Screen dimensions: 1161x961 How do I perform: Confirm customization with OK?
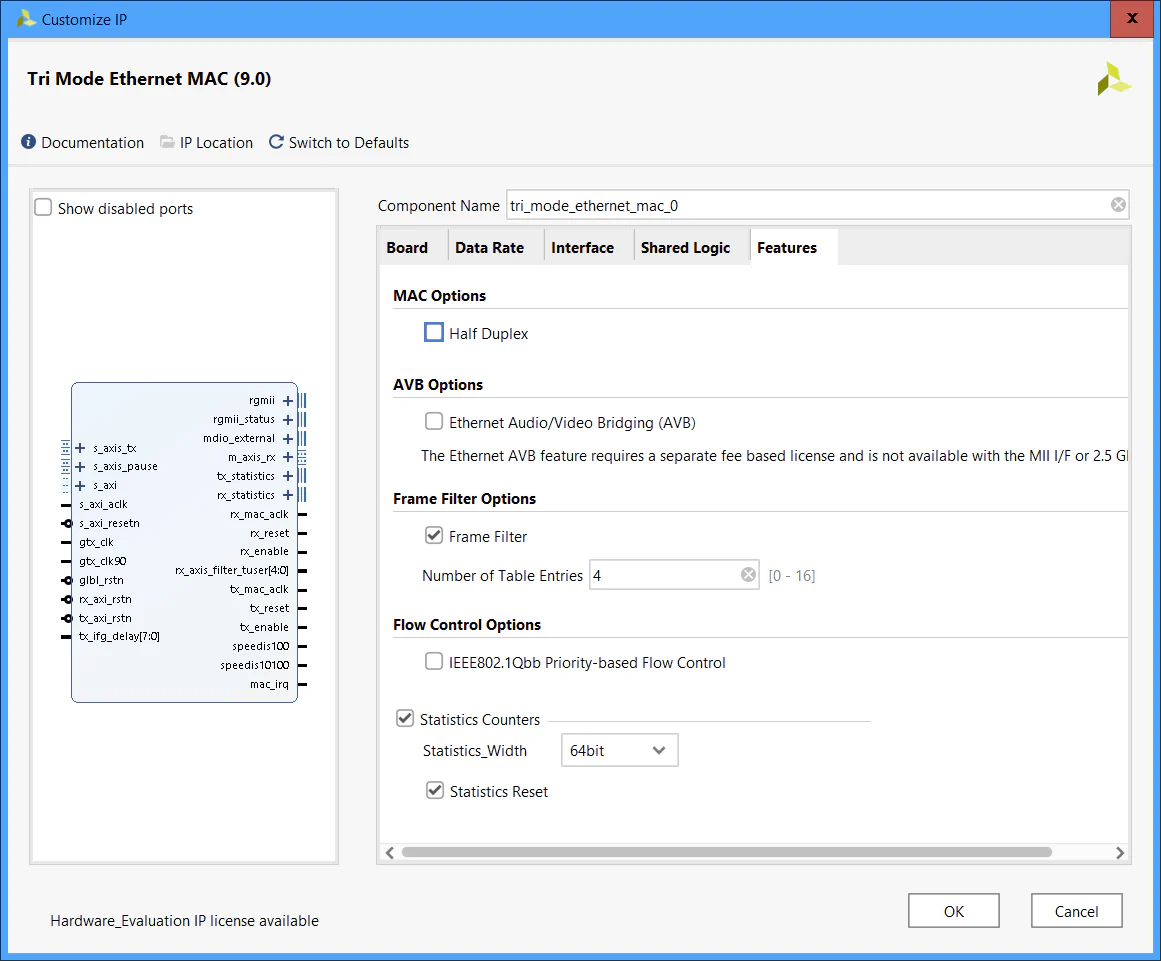(953, 910)
